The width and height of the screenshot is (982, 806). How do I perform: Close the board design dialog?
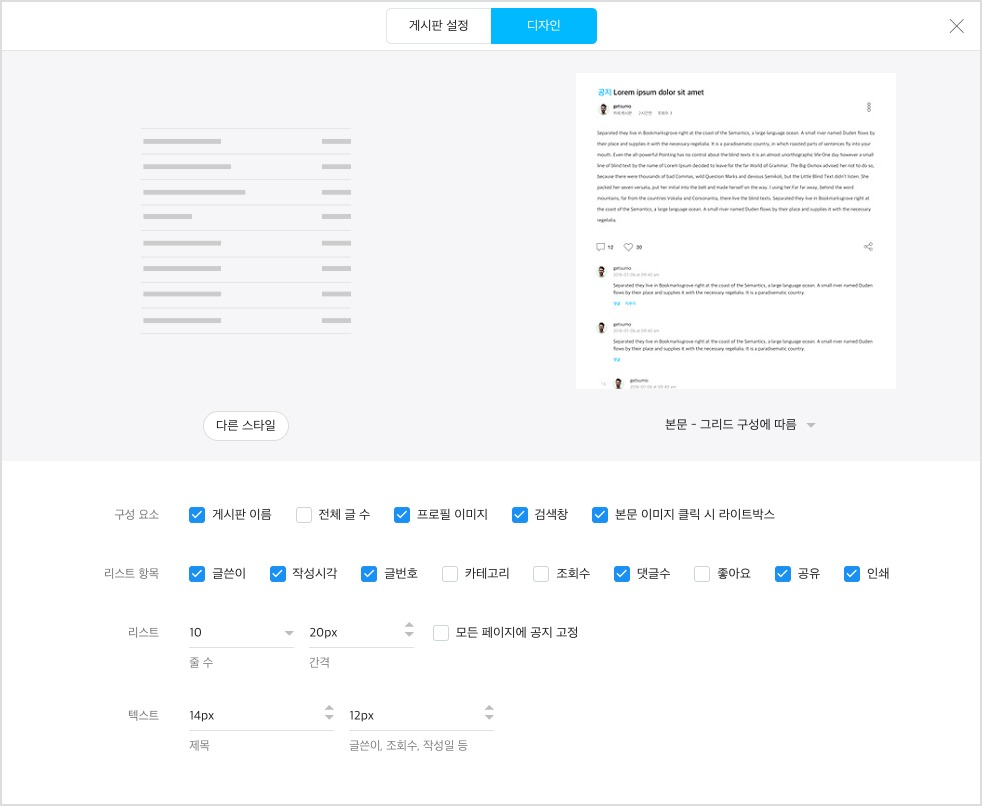[x=956, y=26]
